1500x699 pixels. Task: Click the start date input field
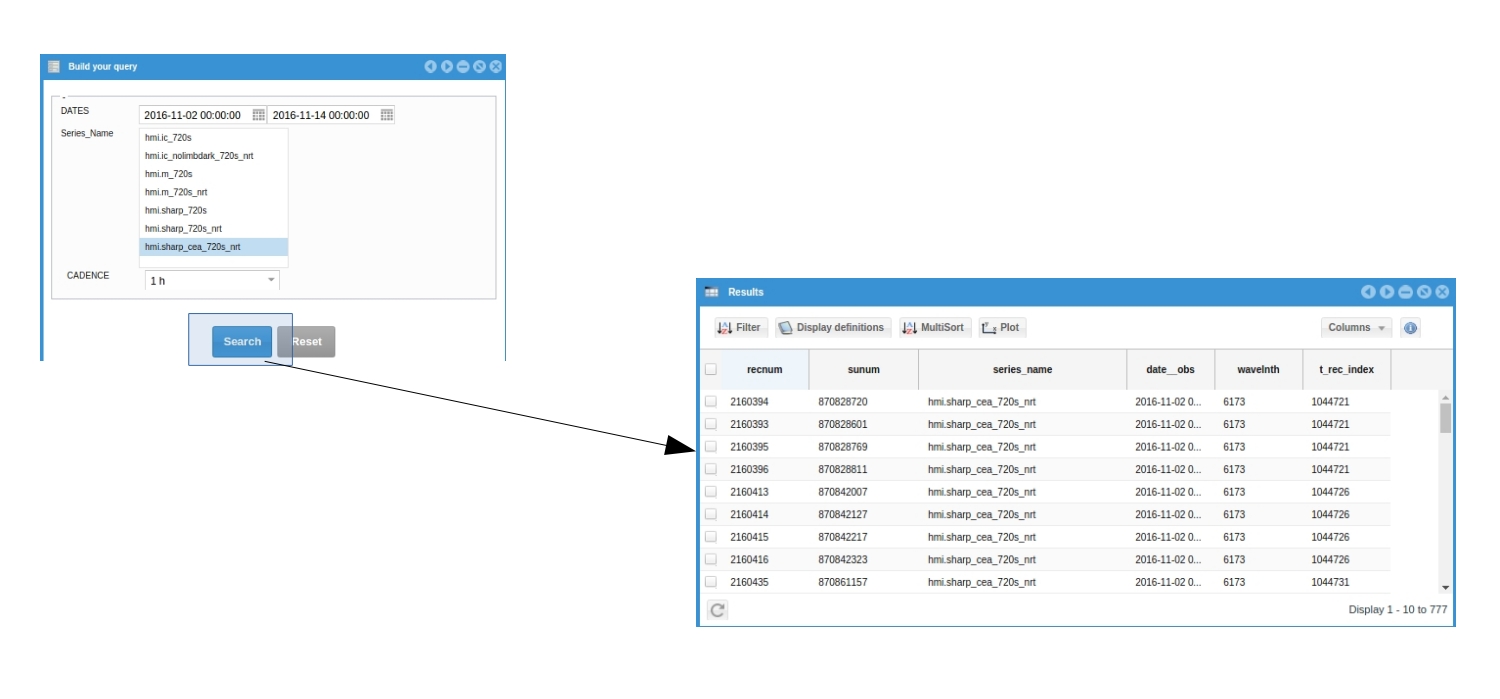pyautogui.click(x=193, y=115)
